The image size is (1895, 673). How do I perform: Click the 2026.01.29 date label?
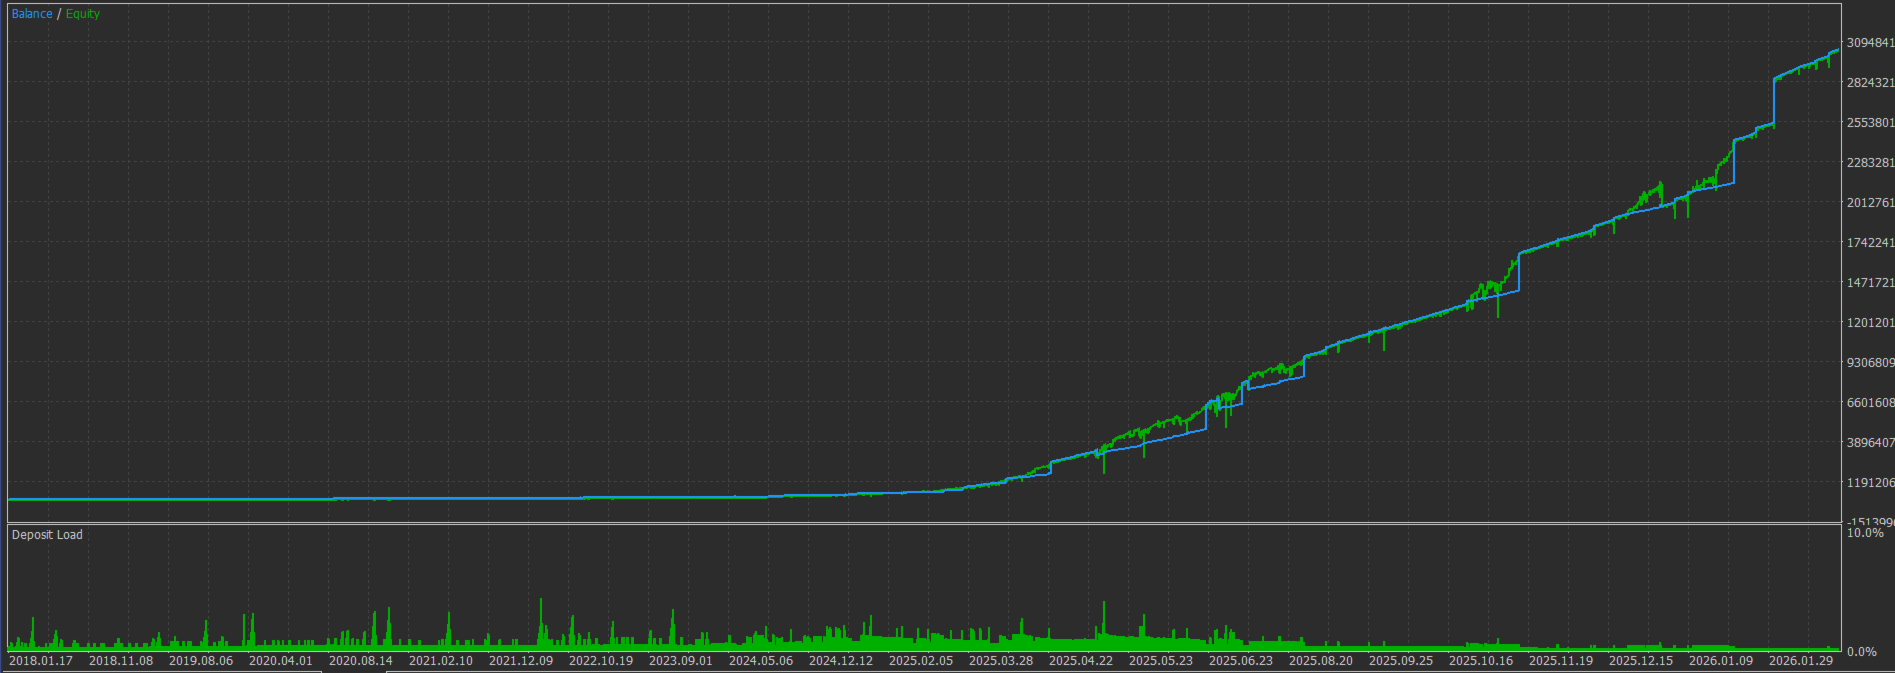[1801, 661]
